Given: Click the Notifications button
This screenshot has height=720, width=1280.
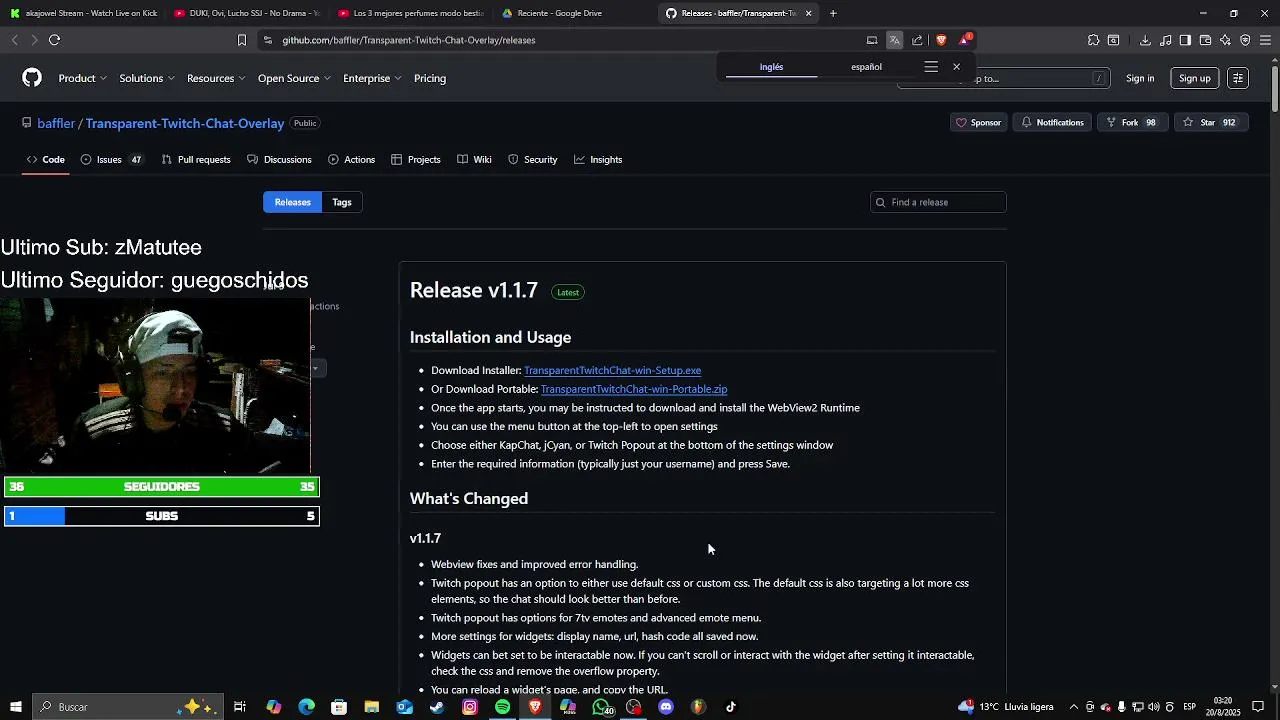Looking at the screenshot, I should pos(1052,123).
